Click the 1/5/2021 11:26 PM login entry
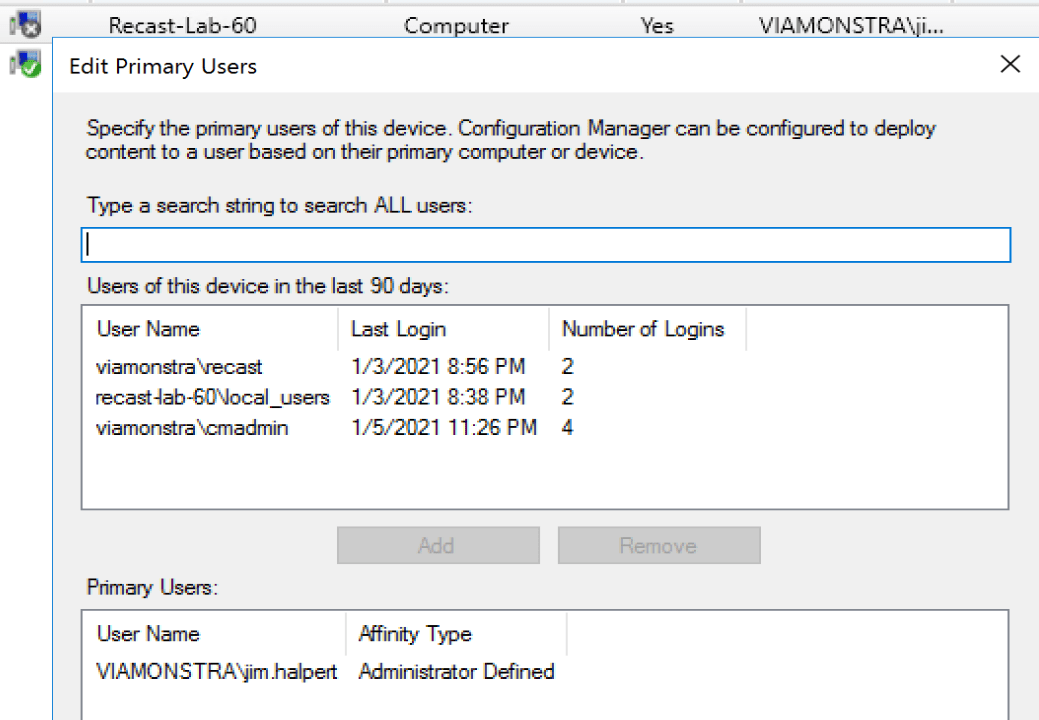Screen dimensions: 1039x720 pyautogui.click(x=444, y=428)
